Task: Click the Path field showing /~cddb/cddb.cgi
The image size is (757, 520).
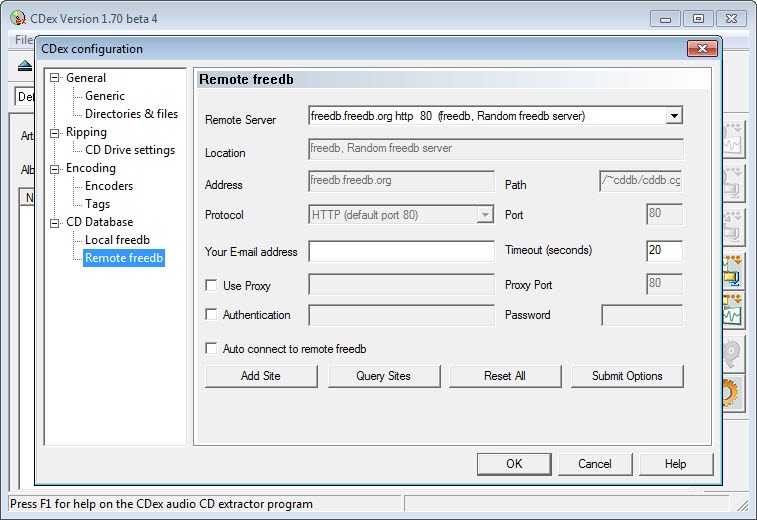Action: 641,181
